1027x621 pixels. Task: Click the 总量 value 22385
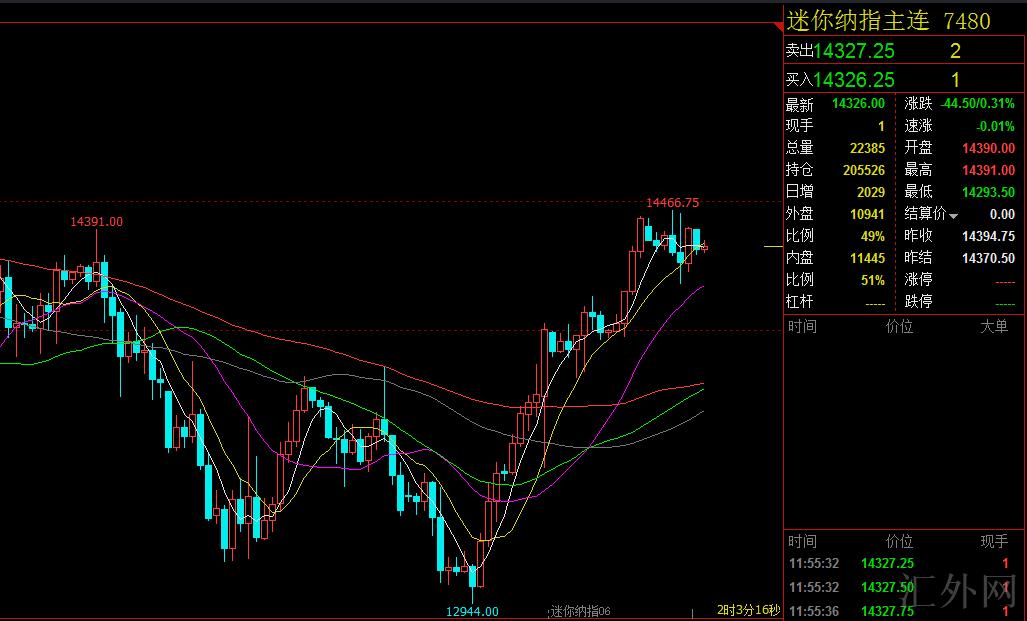tap(866, 148)
